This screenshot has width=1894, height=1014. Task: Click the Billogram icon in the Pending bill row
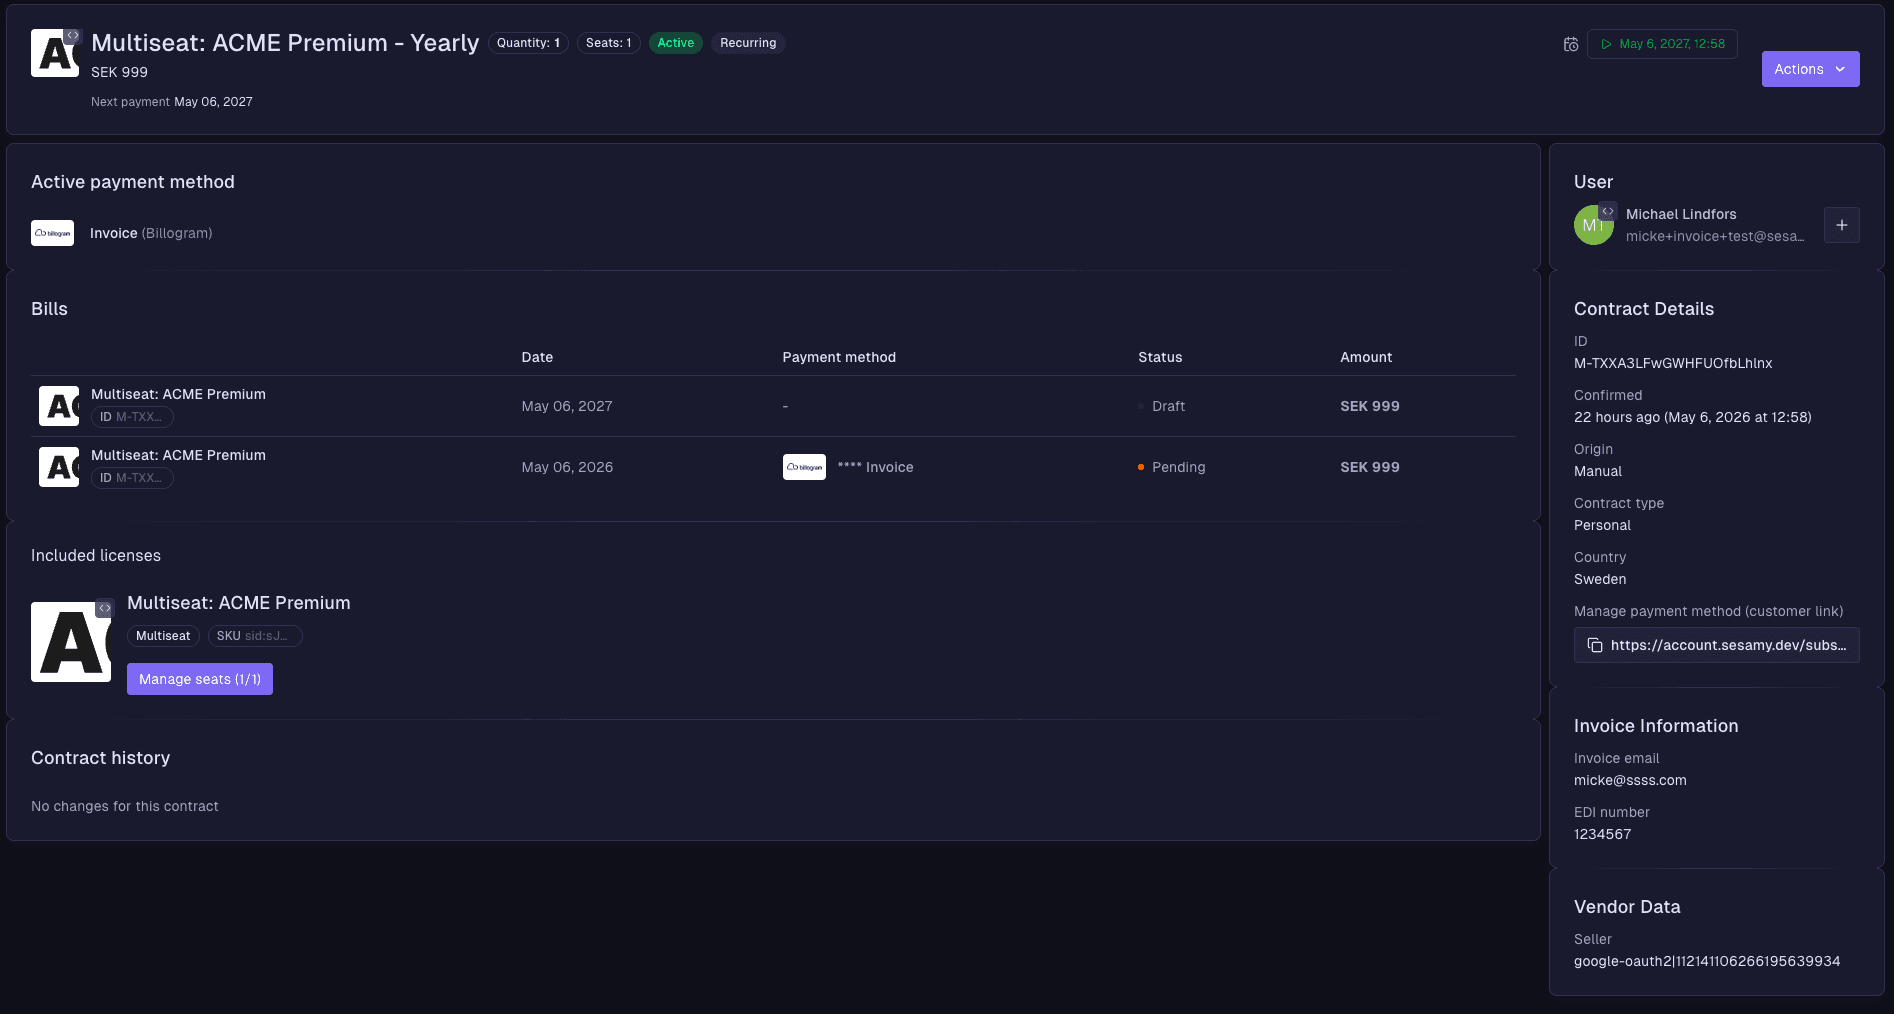tap(804, 467)
